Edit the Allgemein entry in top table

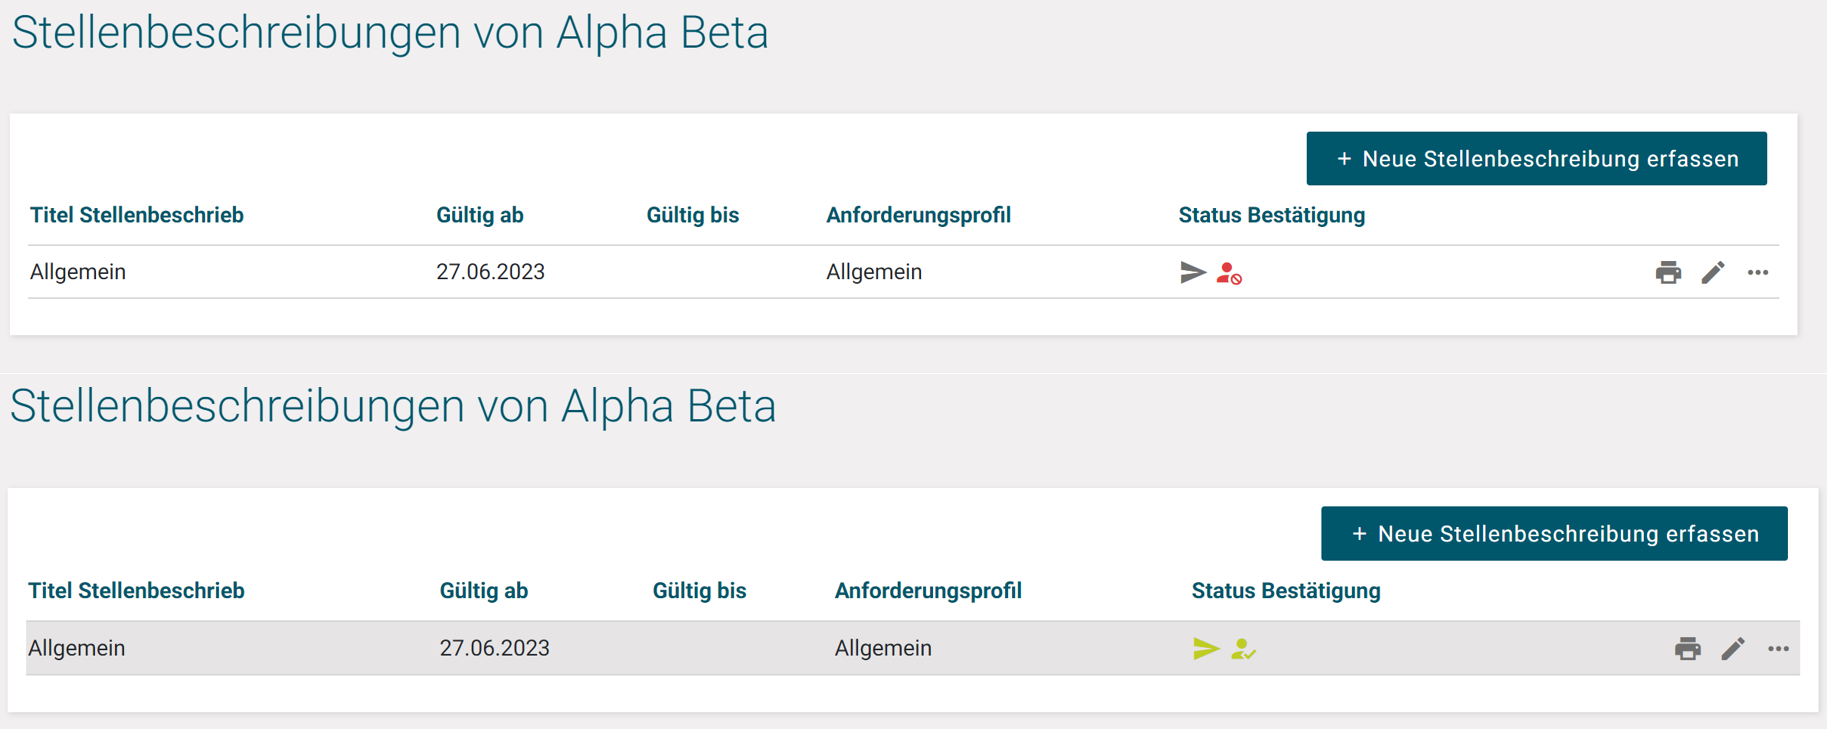(x=1713, y=272)
